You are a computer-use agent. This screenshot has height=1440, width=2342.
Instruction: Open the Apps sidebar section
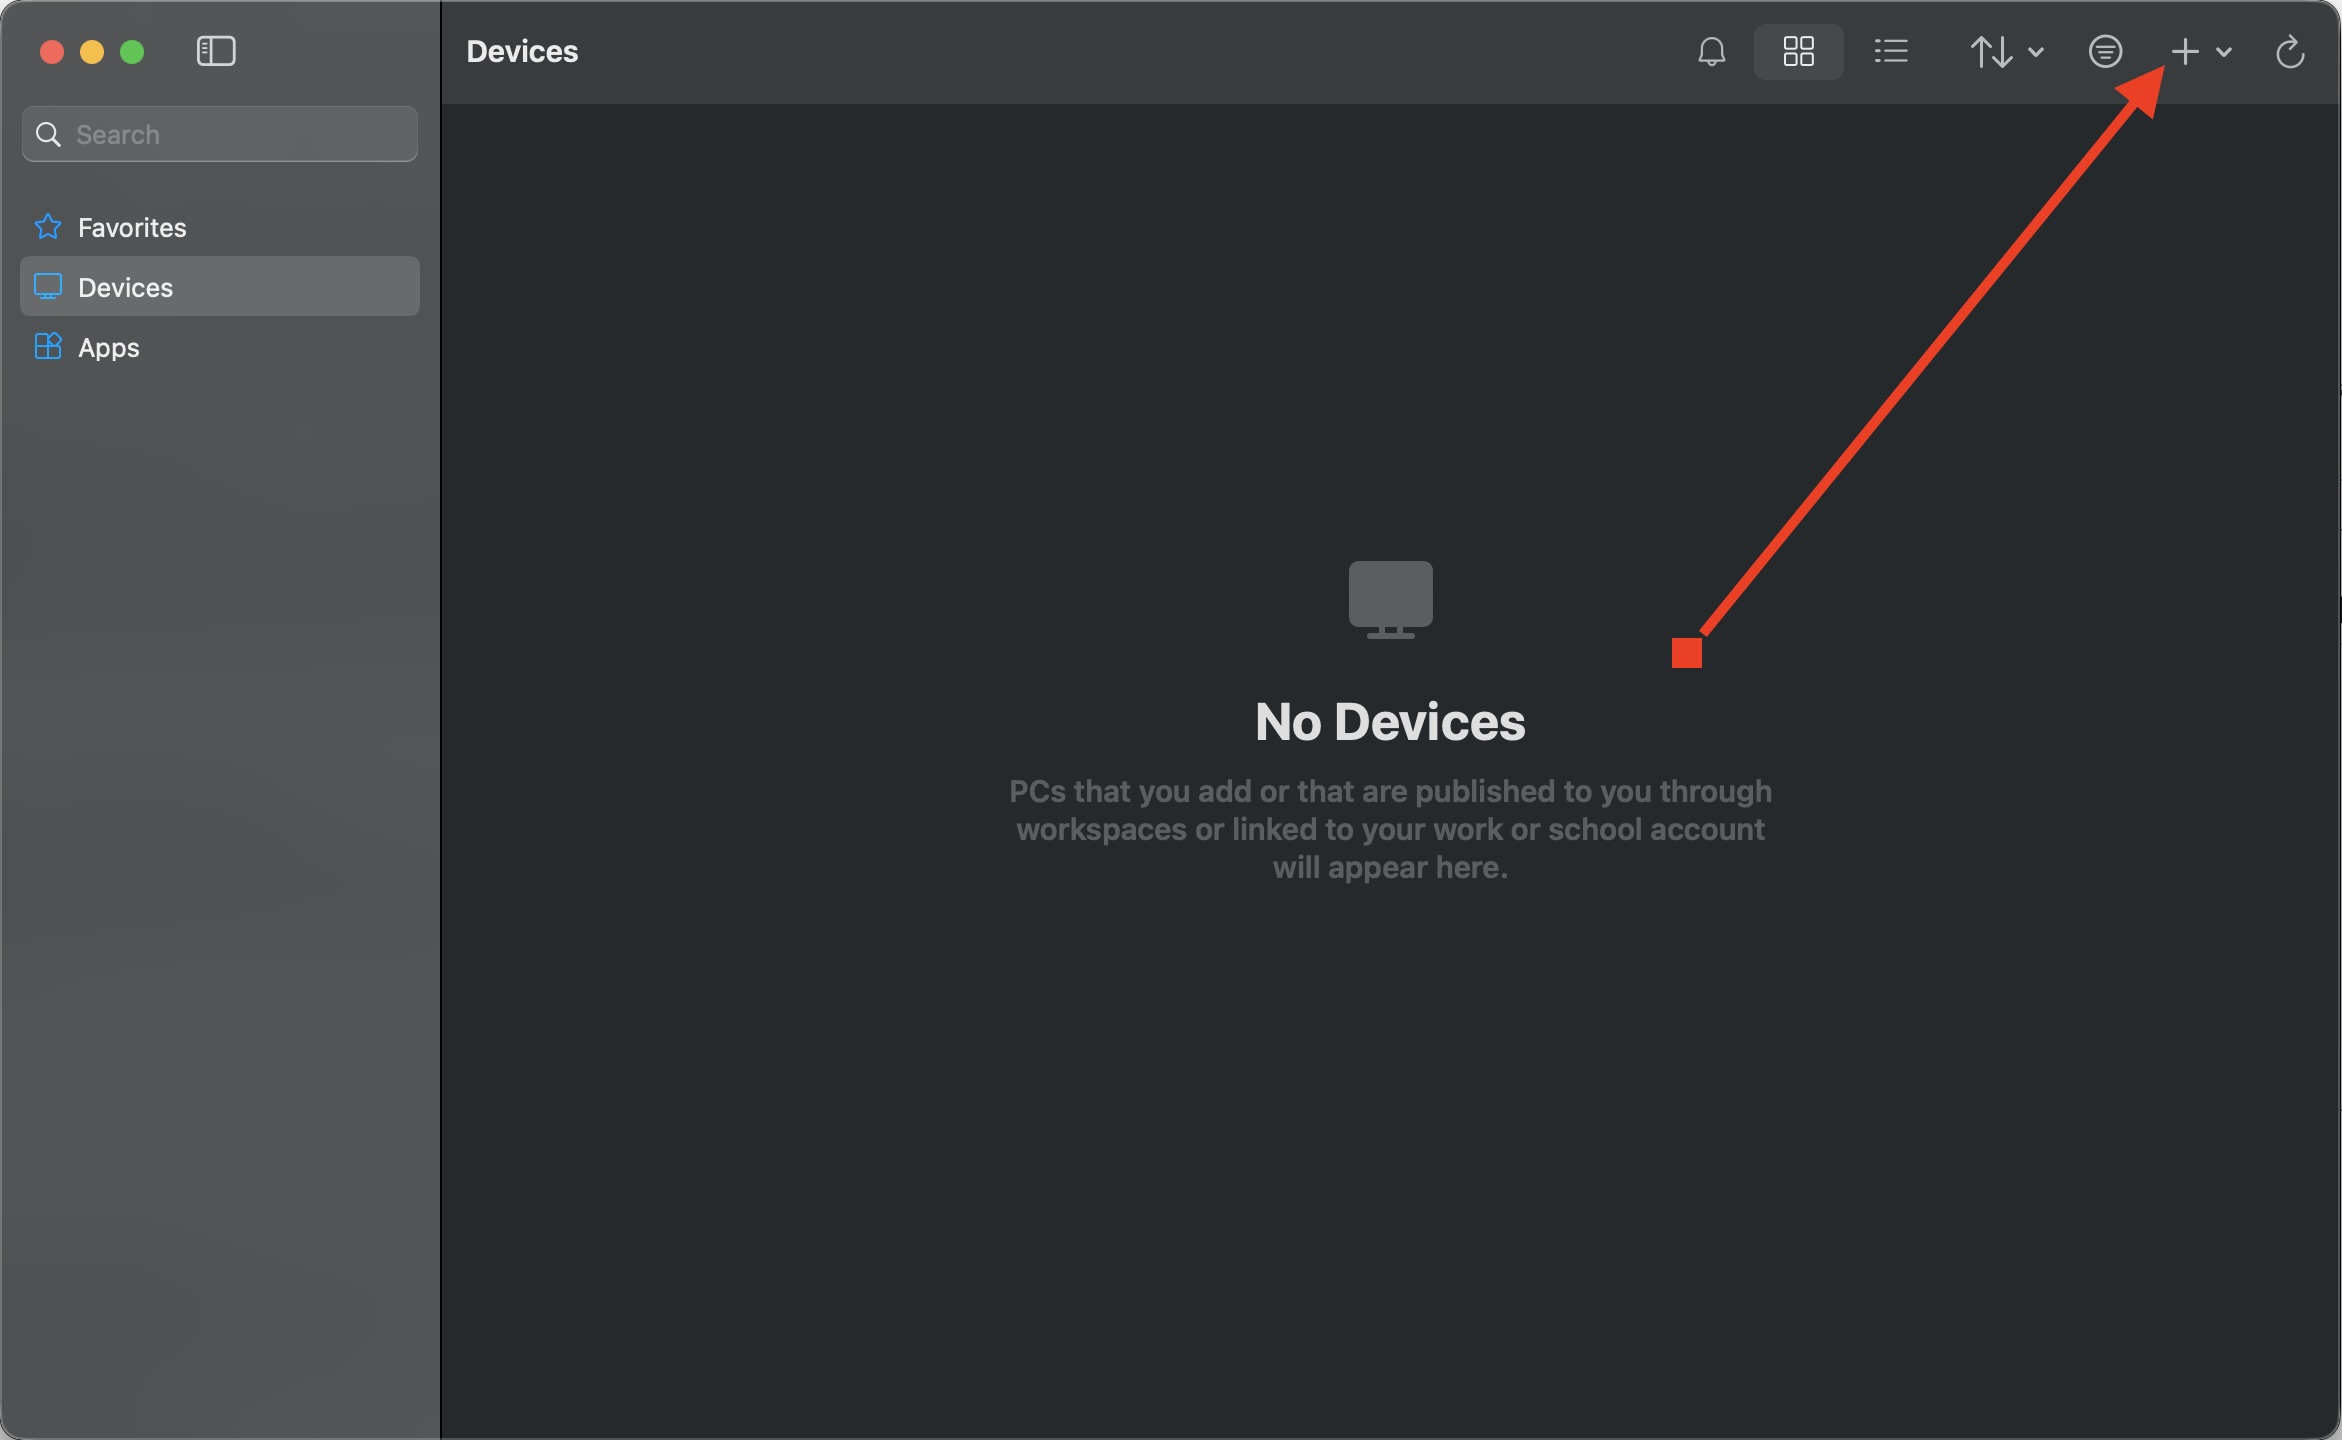coord(108,347)
